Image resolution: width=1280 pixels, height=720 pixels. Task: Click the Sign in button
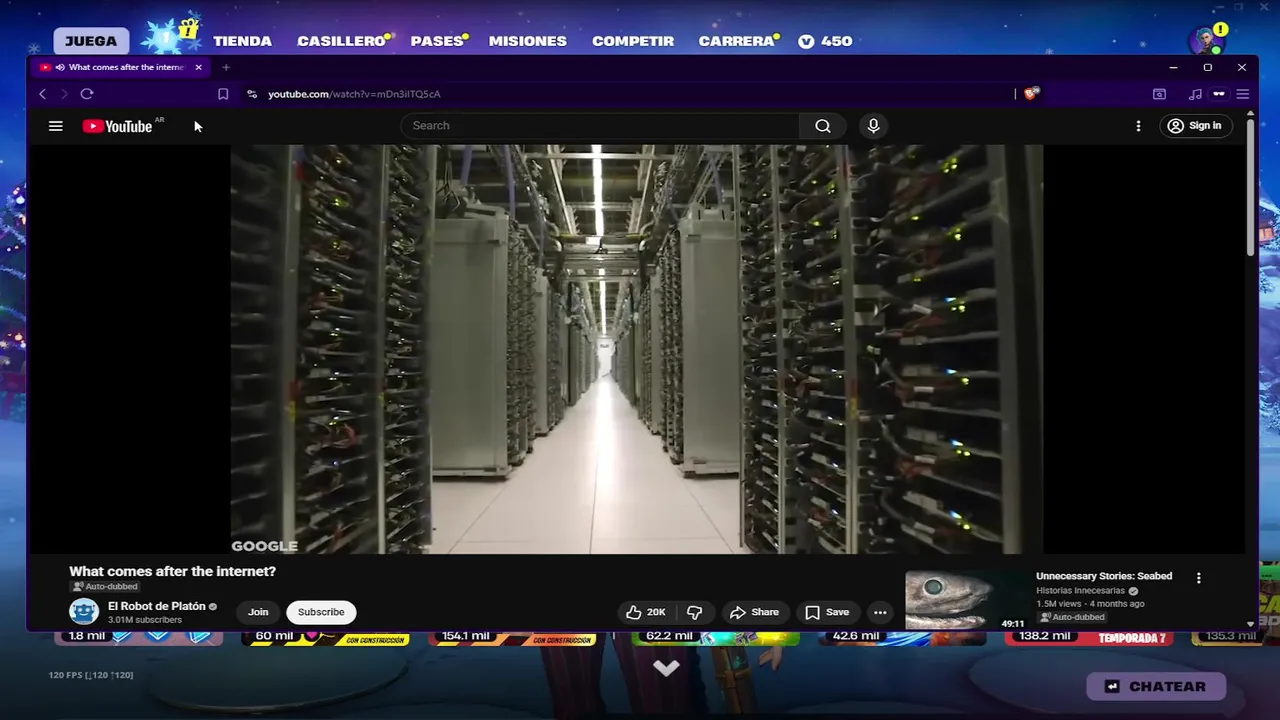click(x=1195, y=126)
